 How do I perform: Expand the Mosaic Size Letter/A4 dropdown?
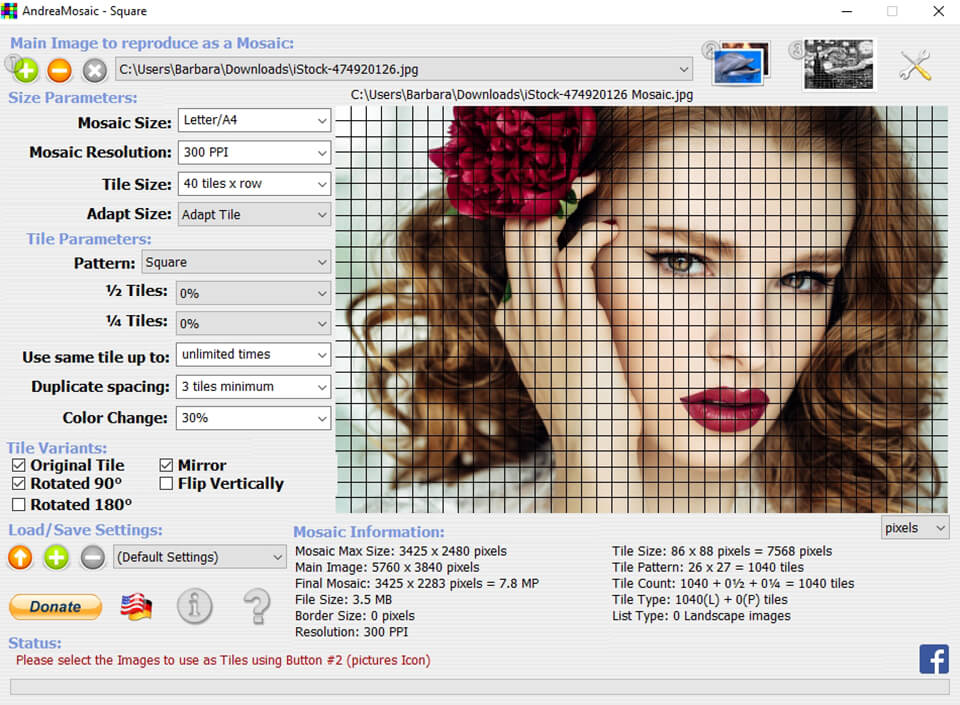(x=254, y=121)
